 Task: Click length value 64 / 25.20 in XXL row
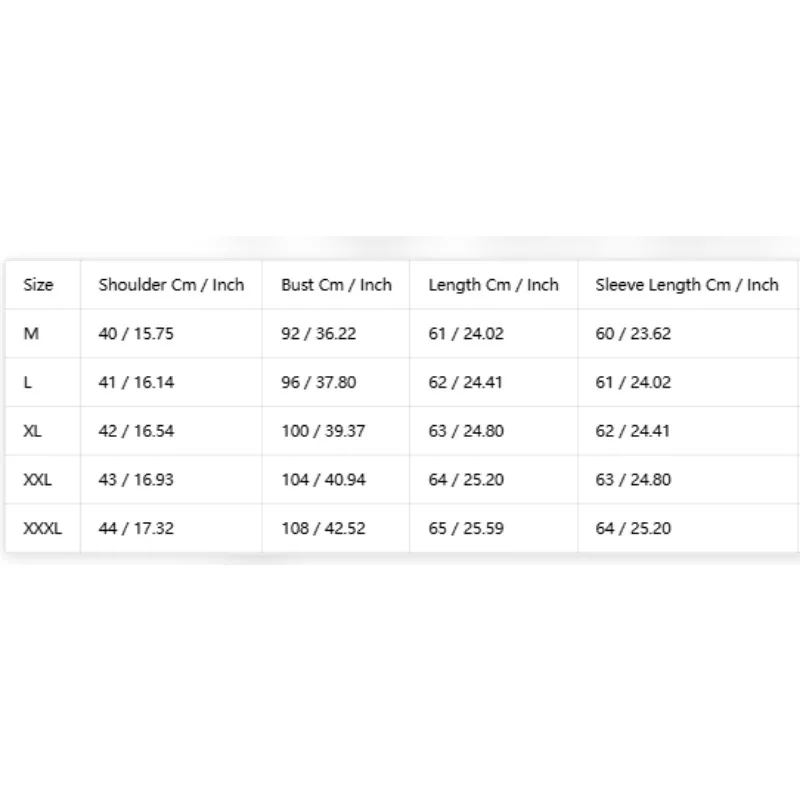point(466,480)
